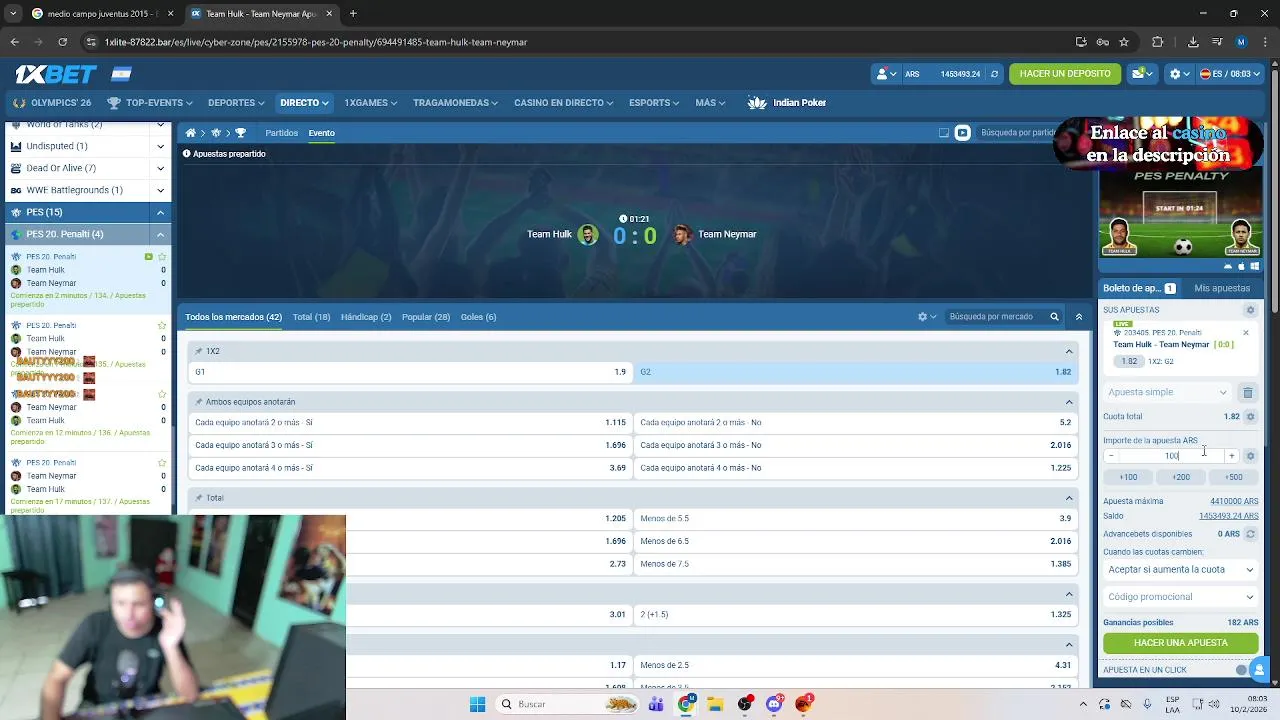Open the Apuesta simple dropdown
The height and width of the screenshot is (720, 1280).
[1168, 393]
